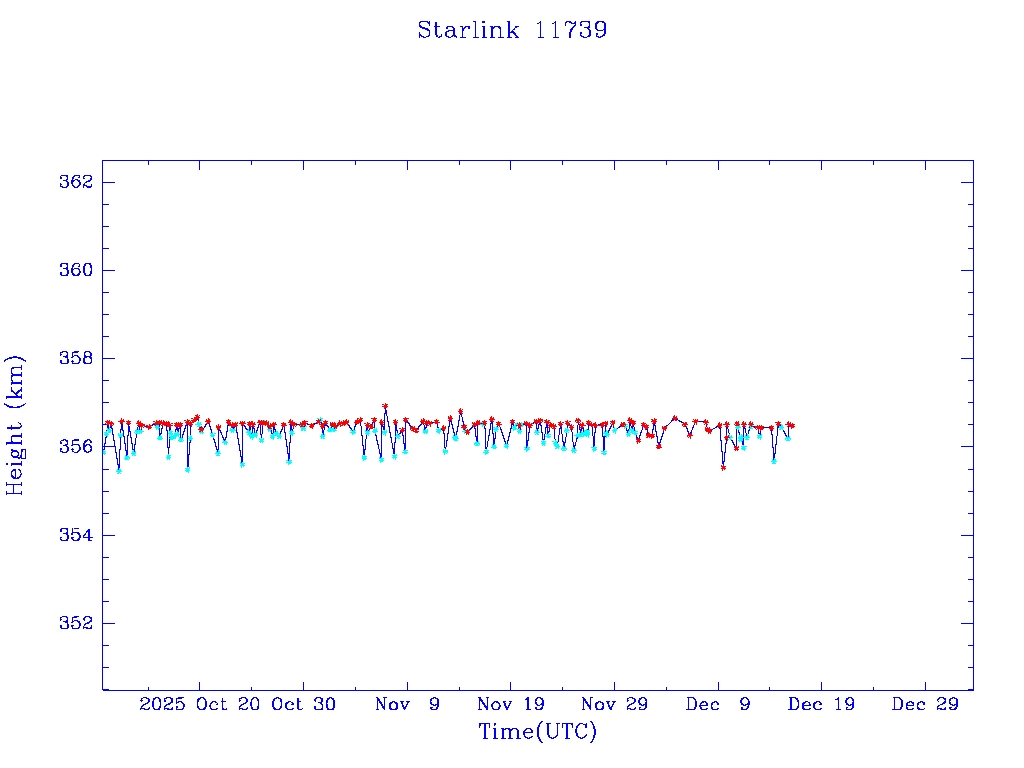
Task: Click the highest red peak near Nov 7
Action: [385, 406]
